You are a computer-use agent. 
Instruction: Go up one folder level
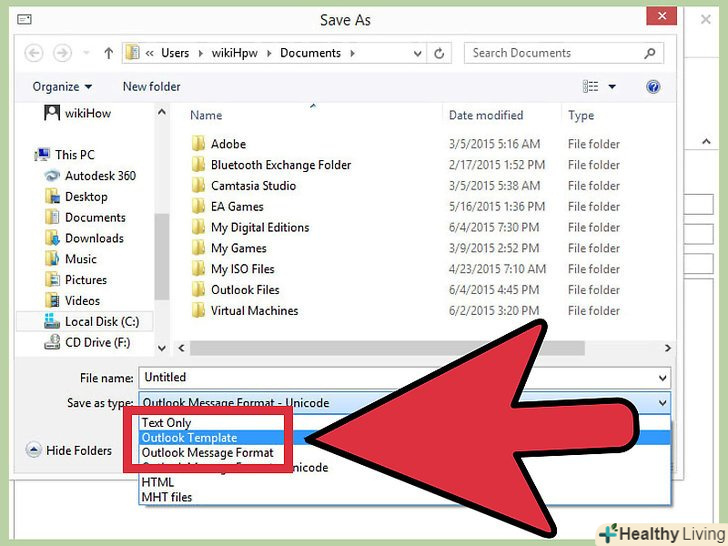coord(109,53)
